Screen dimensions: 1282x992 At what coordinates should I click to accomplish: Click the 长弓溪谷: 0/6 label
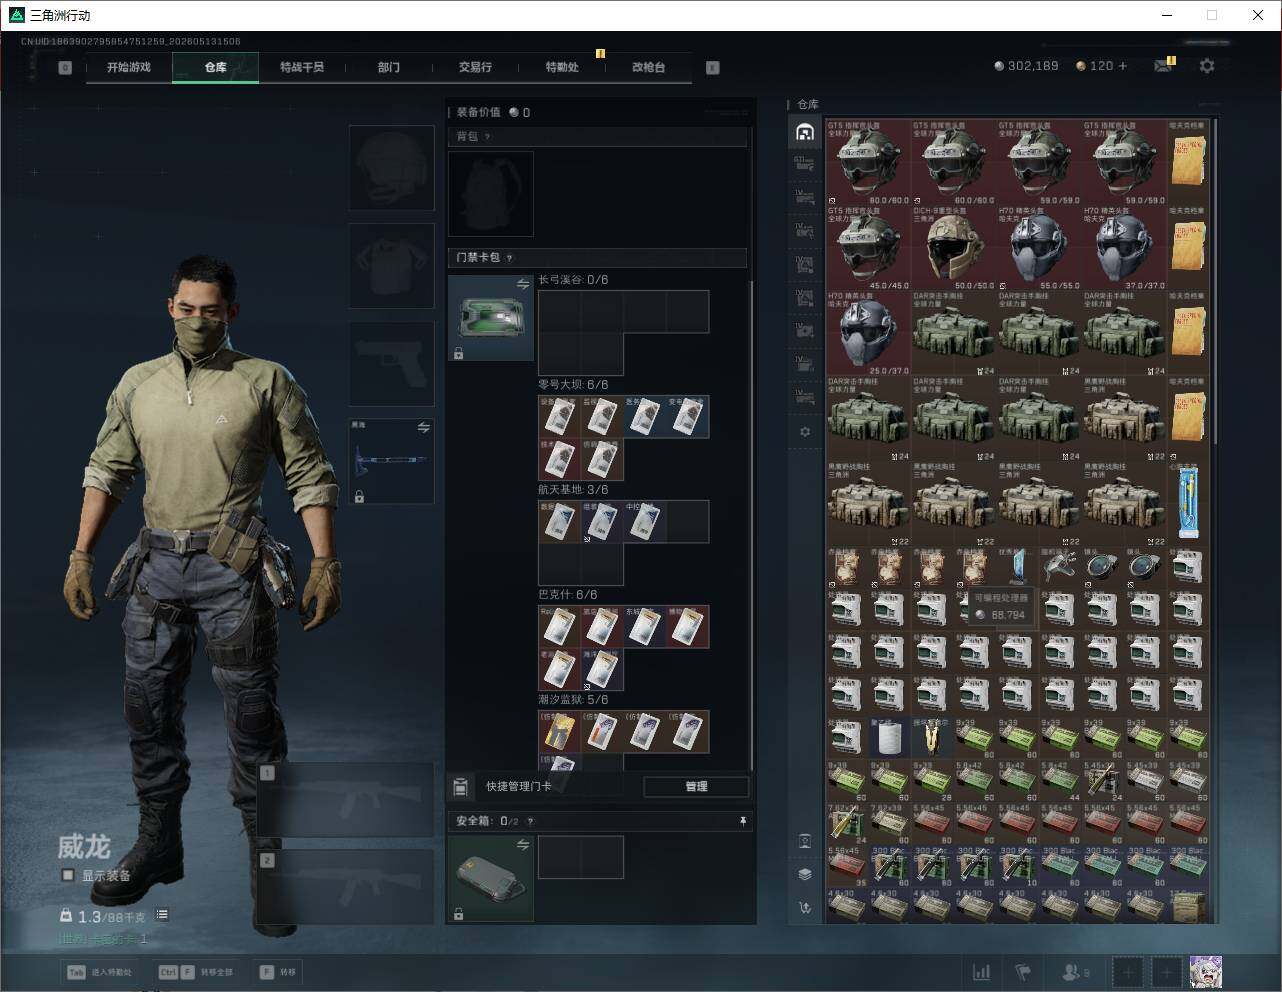pyautogui.click(x=573, y=280)
